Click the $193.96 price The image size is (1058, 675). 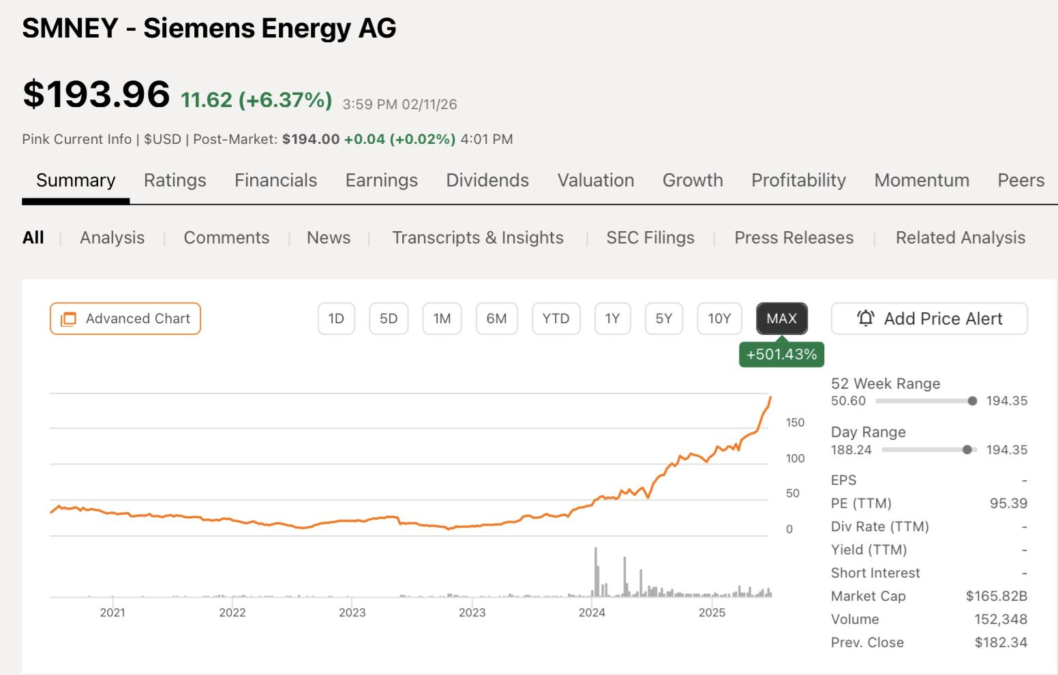click(x=96, y=94)
